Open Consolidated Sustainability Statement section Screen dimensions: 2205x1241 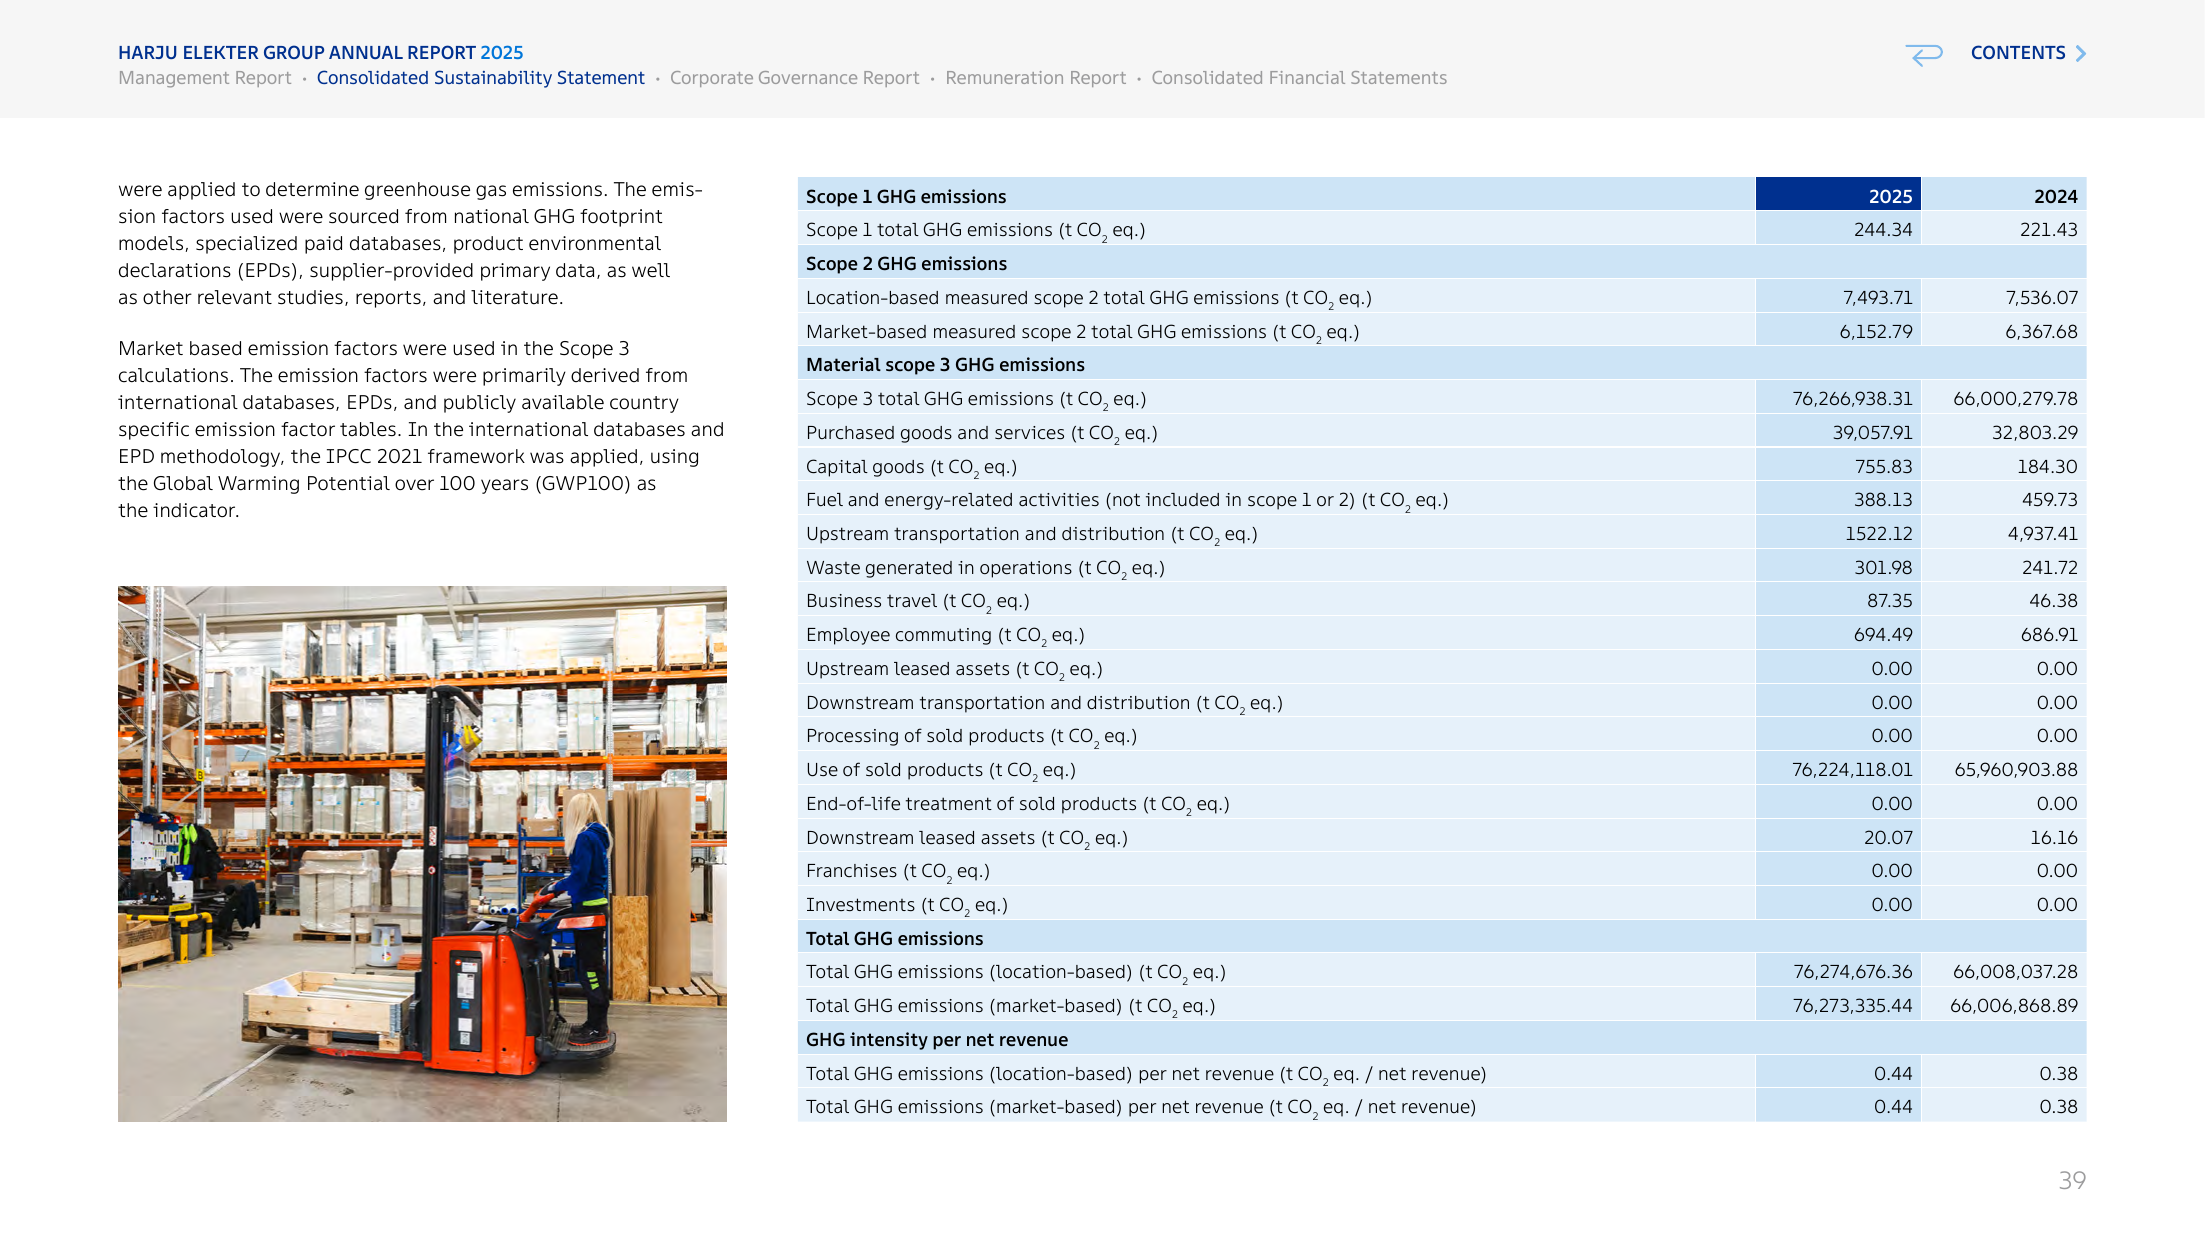(x=480, y=78)
